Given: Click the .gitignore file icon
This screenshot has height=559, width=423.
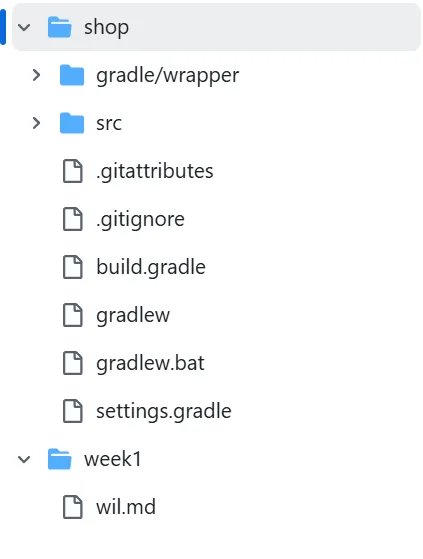Looking at the screenshot, I should click(x=73, y=219).
